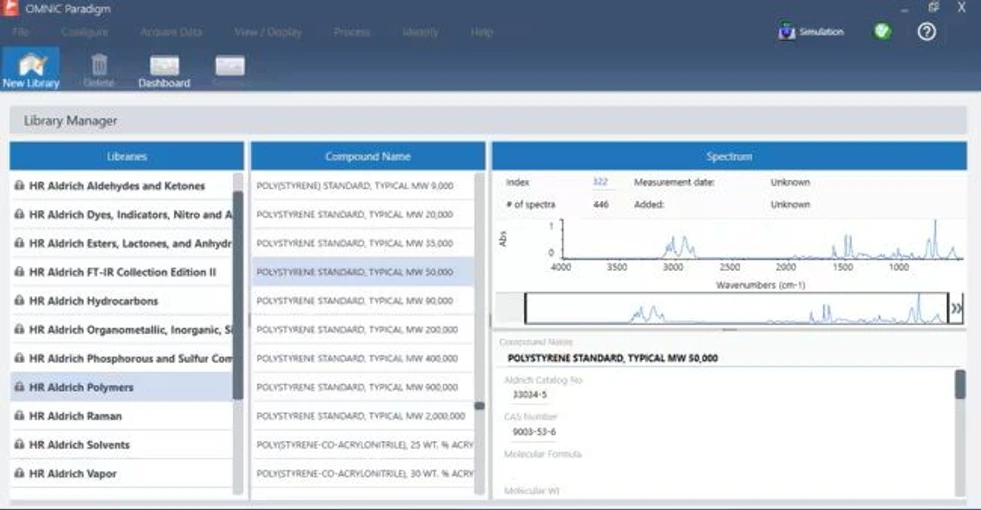This screenshot has width=981, height=510.
Task: Select HR Aldrich Dyes, Indicators, Nitro library
Action: pyautogui.click(x=121, y=215)
